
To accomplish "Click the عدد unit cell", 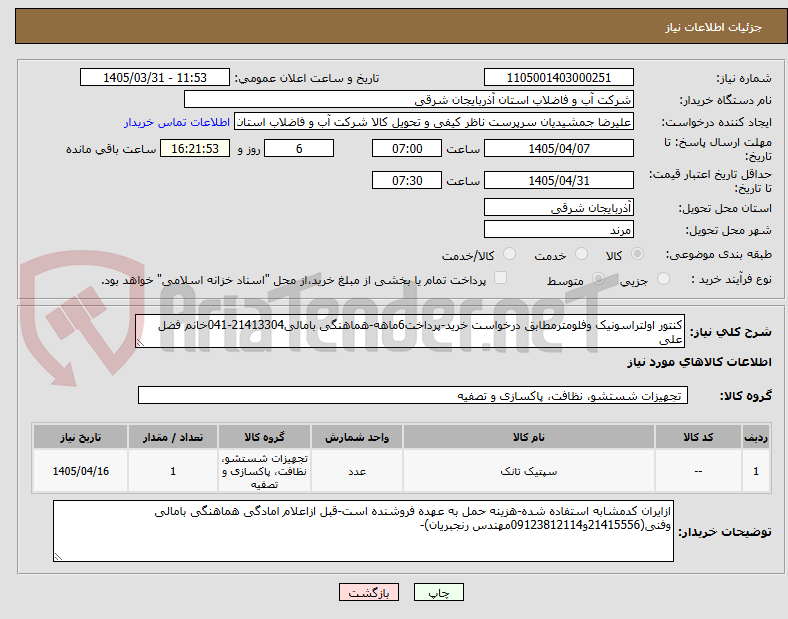I will pos(357,471).
